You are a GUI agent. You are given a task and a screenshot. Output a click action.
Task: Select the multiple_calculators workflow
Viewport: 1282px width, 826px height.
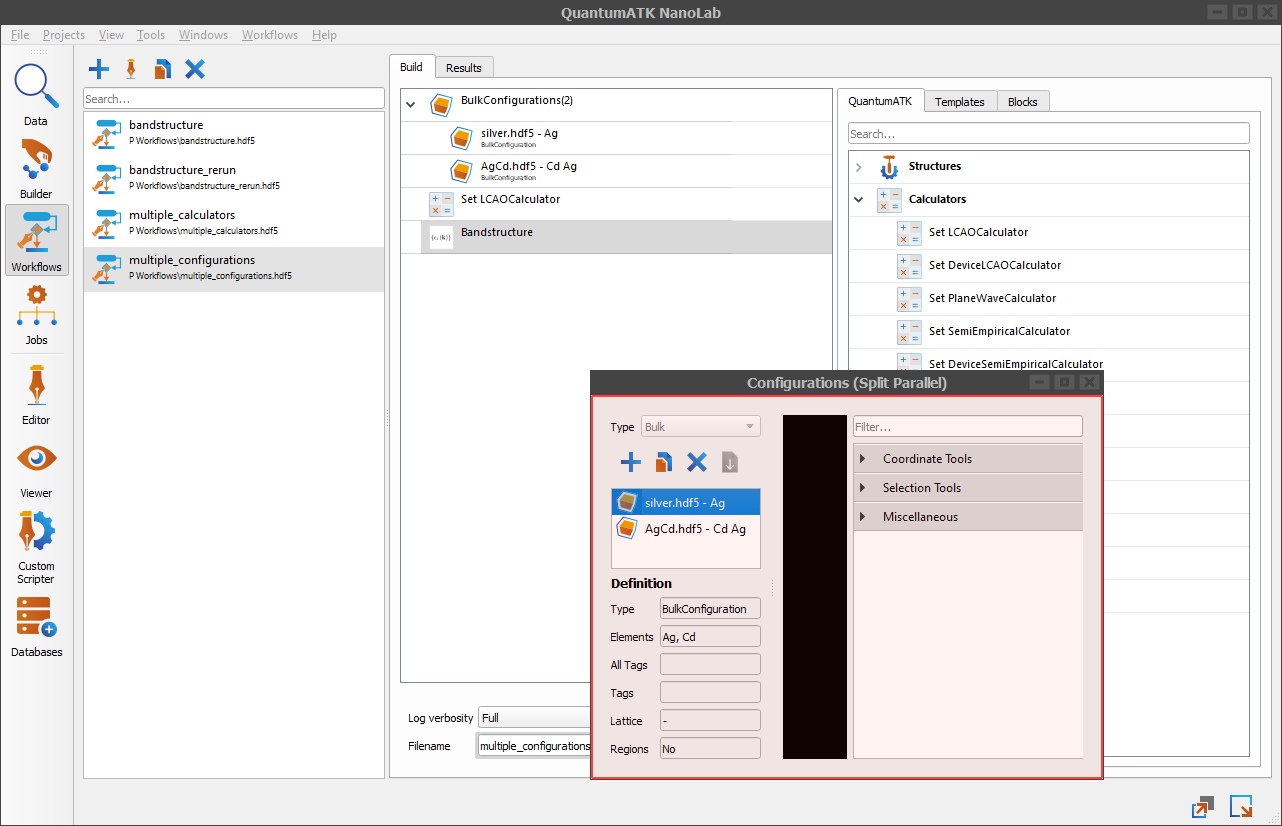click(234, 224)
